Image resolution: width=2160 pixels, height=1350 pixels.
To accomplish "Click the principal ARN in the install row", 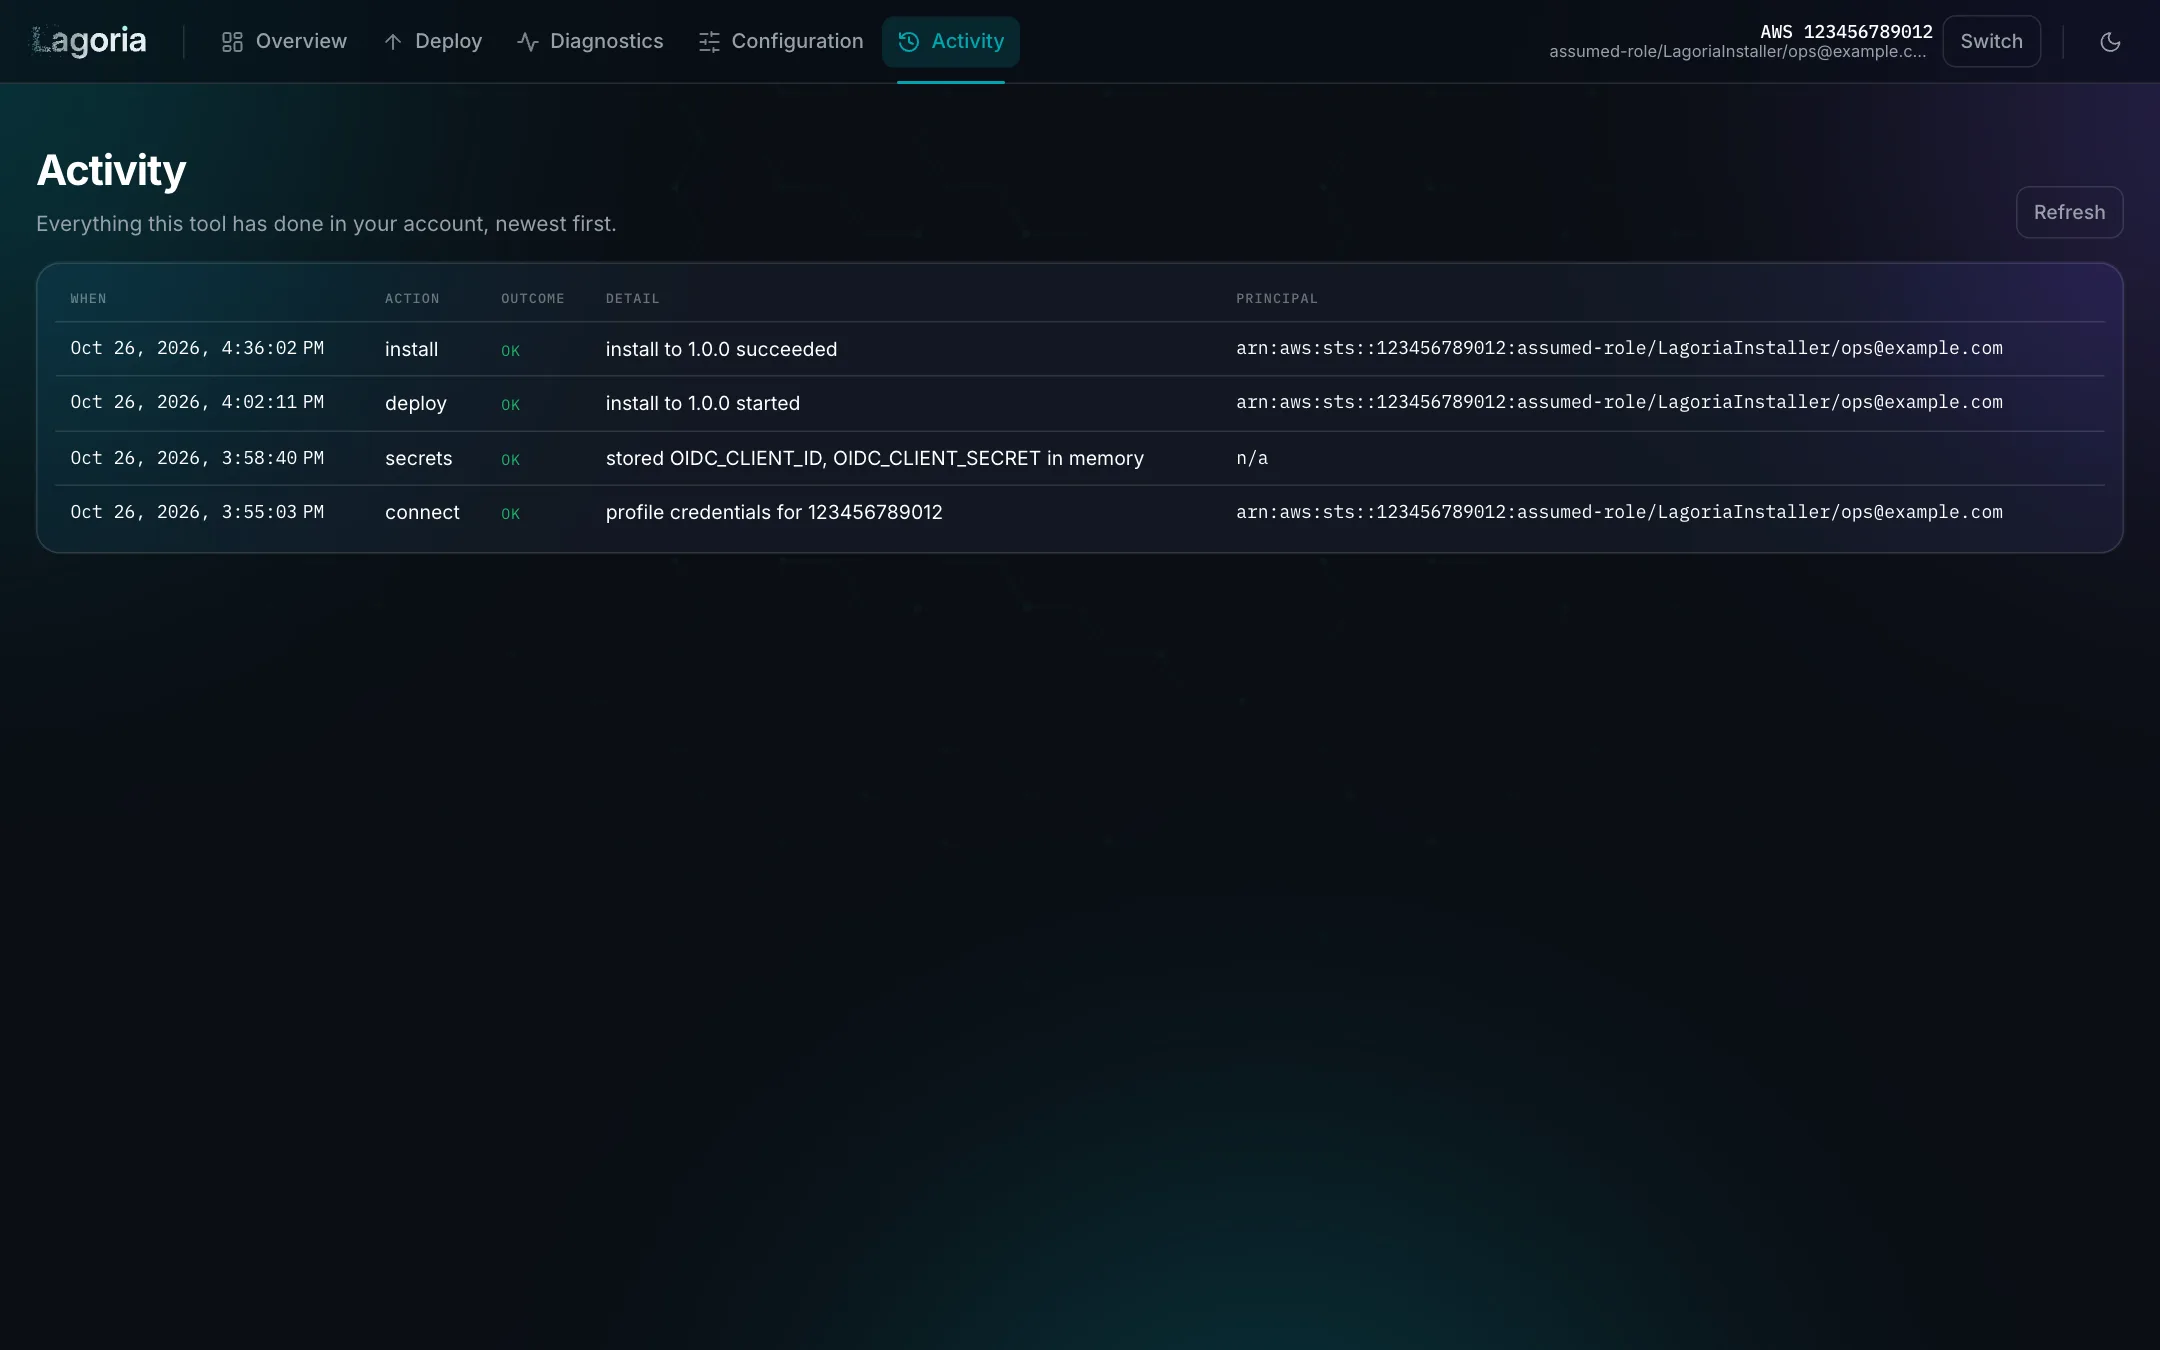I will click(x=1619, y=348).
